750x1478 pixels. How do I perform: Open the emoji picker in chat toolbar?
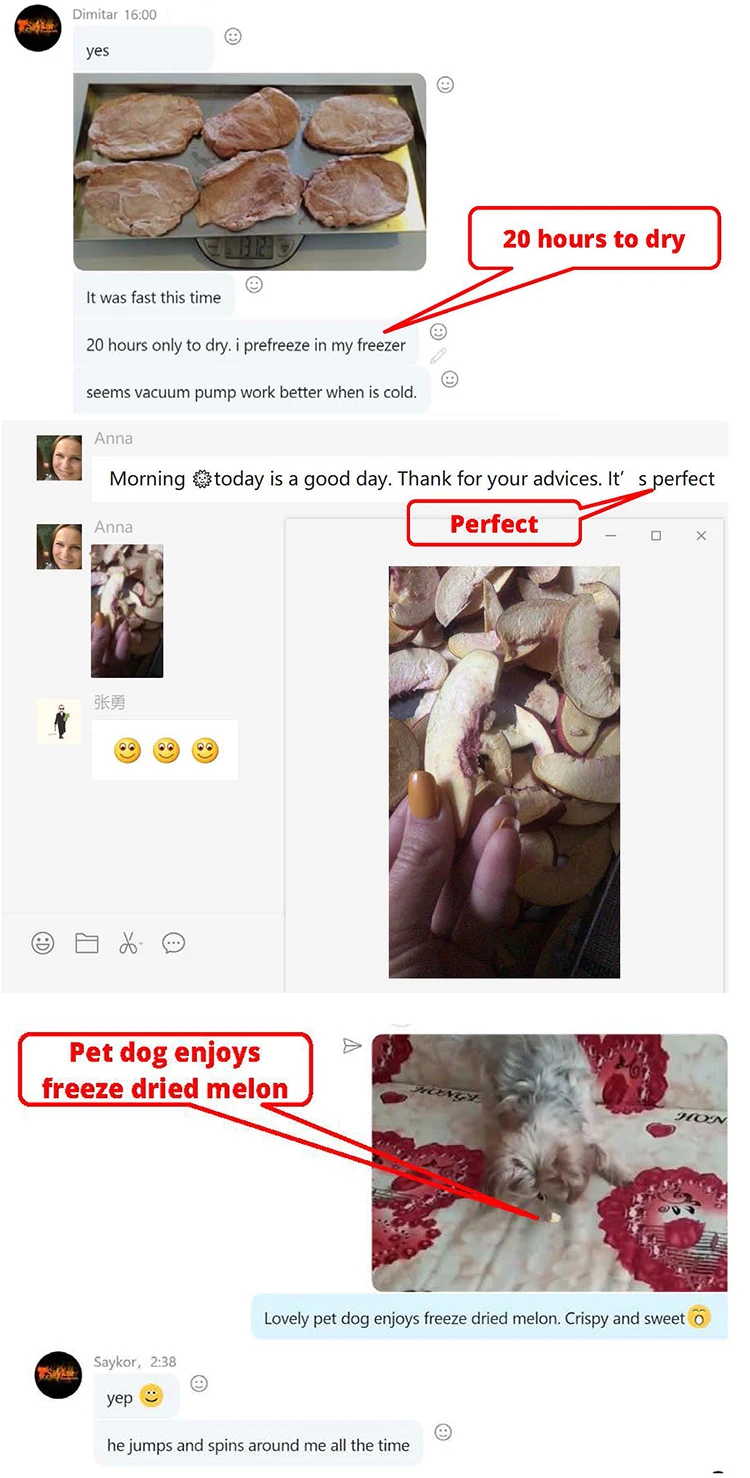pos(43,943)
